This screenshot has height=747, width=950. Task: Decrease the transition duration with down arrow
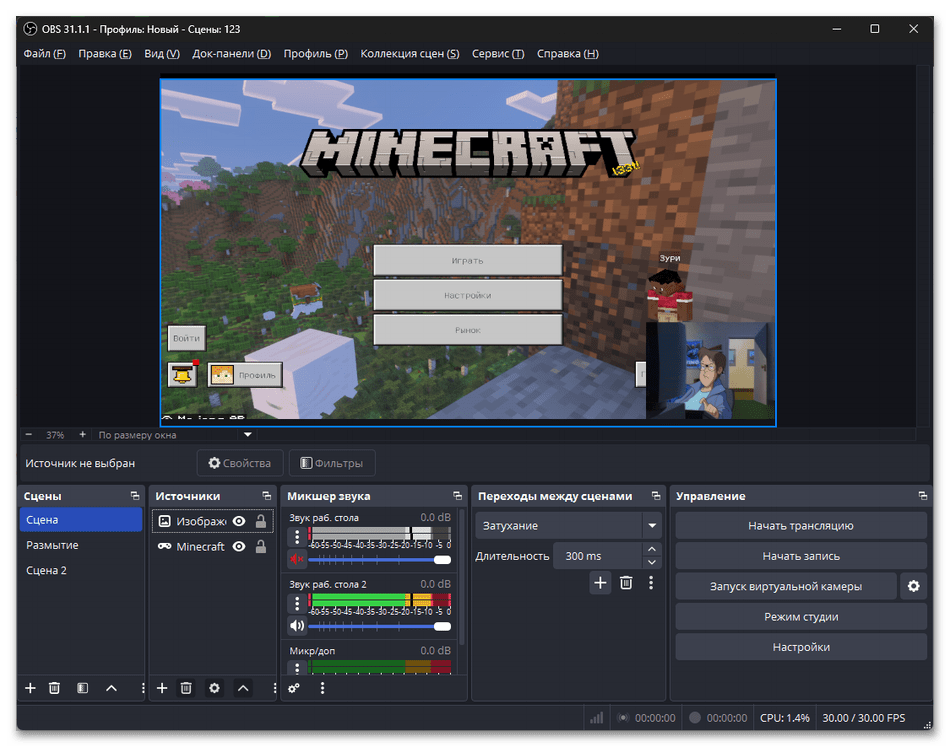(652, 562)
